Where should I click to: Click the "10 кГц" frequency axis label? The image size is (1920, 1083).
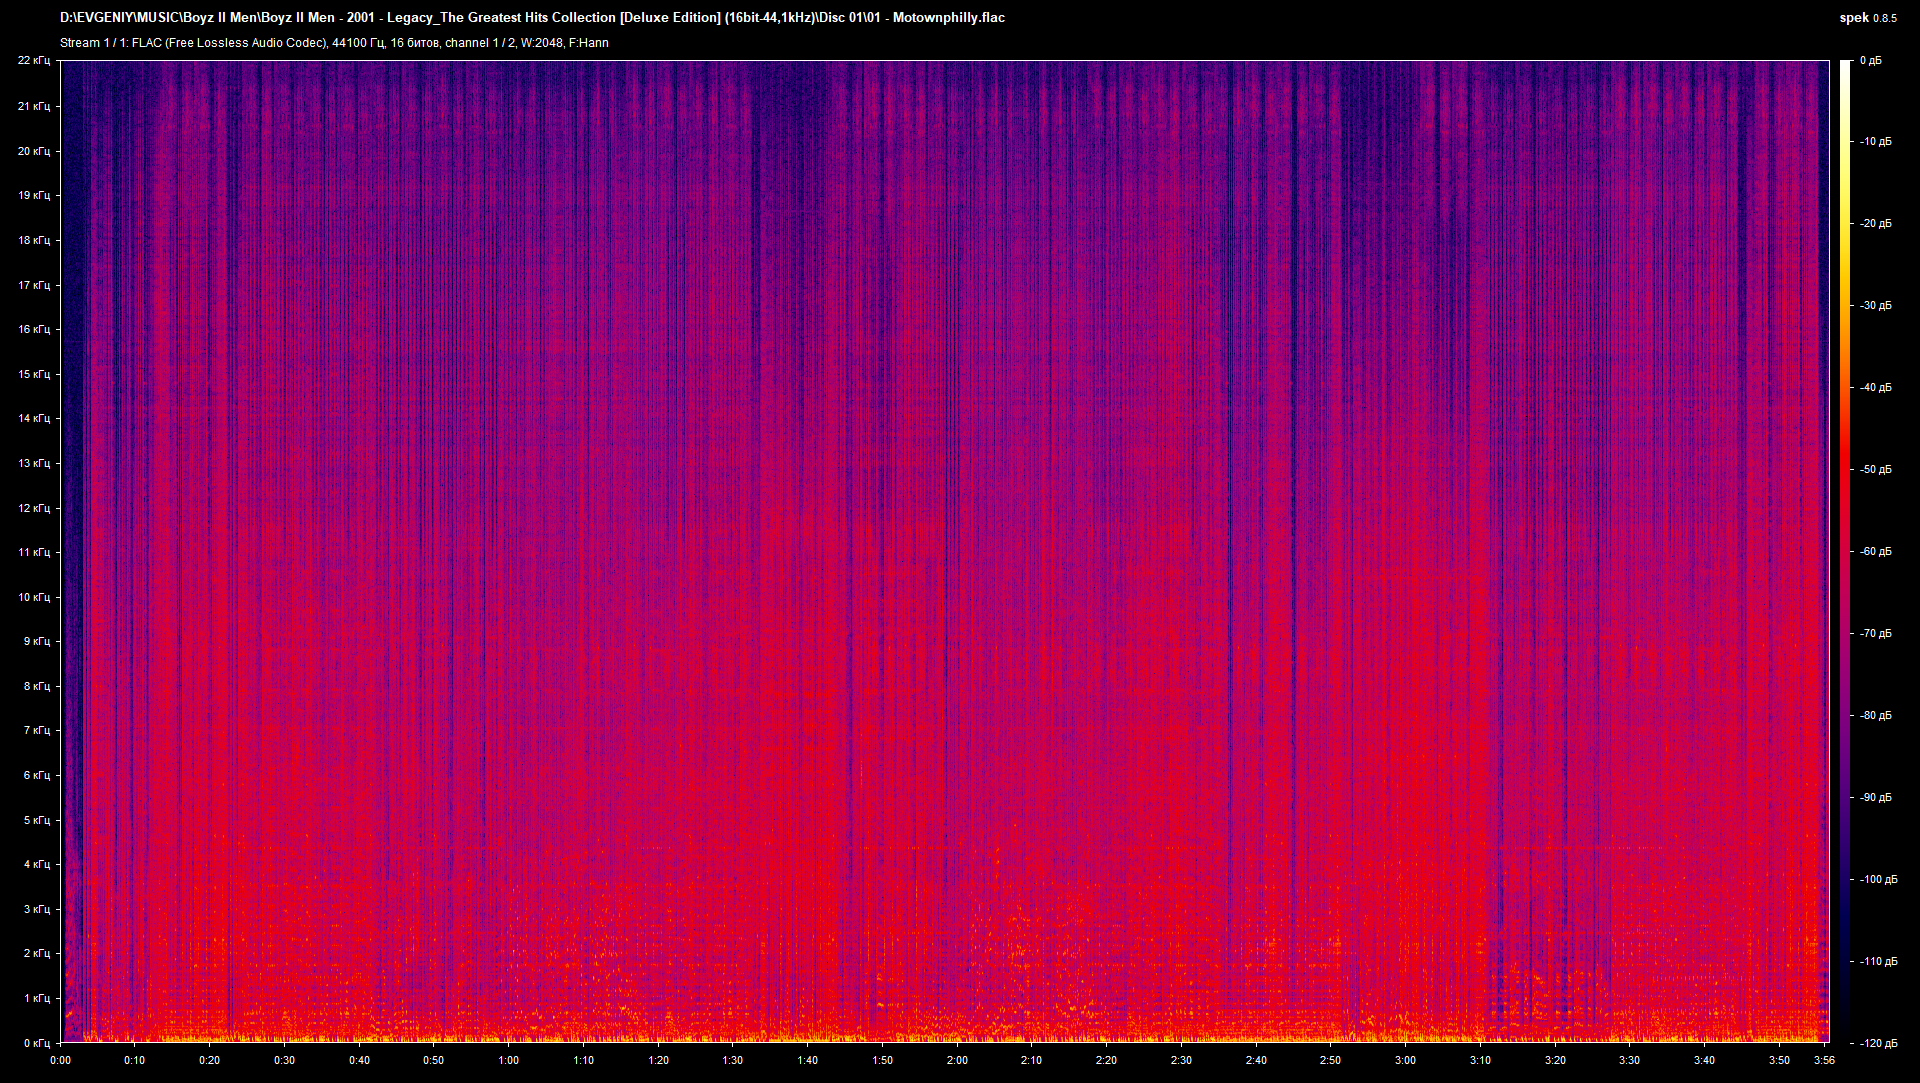(36, 596)
